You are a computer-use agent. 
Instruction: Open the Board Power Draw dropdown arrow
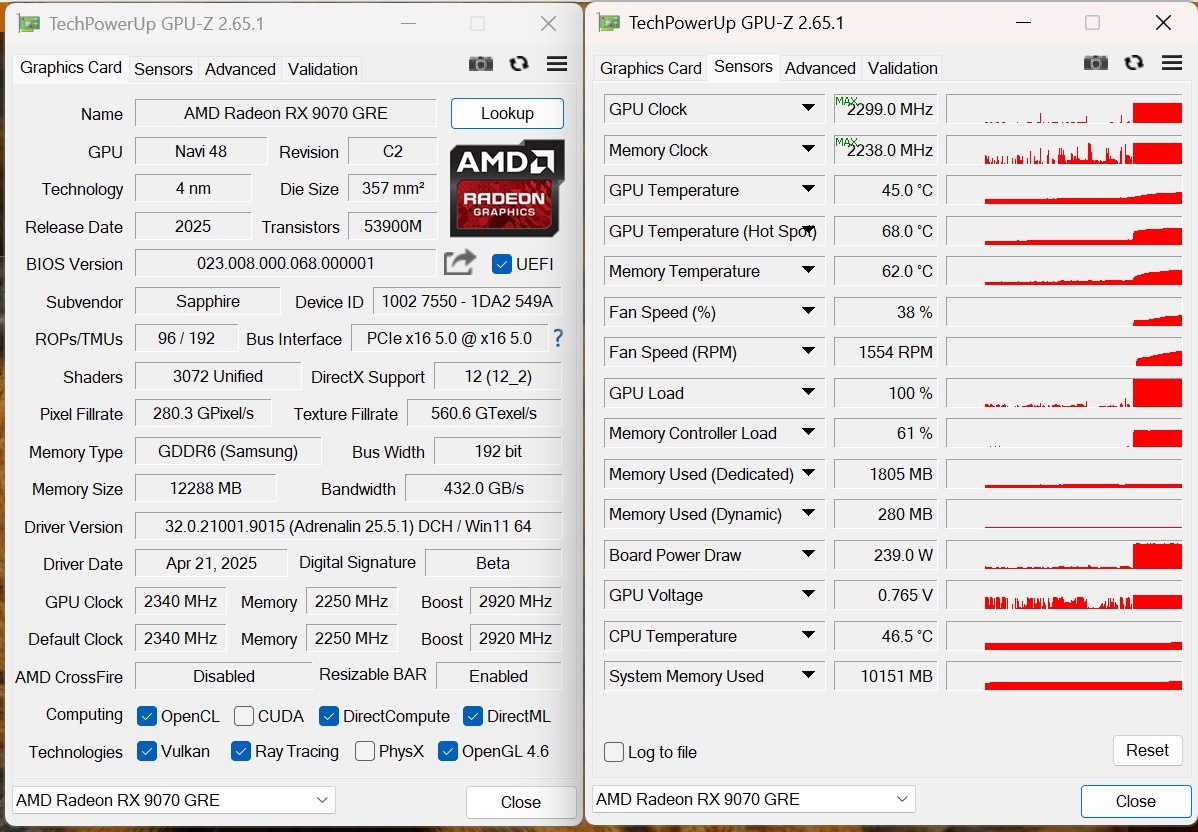coord(808,555)
